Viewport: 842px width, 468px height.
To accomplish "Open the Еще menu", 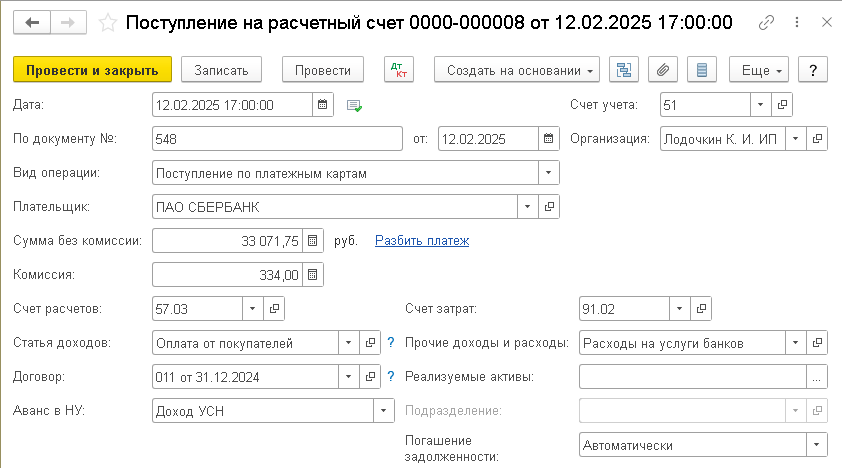I will pyautogui.click(x=759, y=70).
